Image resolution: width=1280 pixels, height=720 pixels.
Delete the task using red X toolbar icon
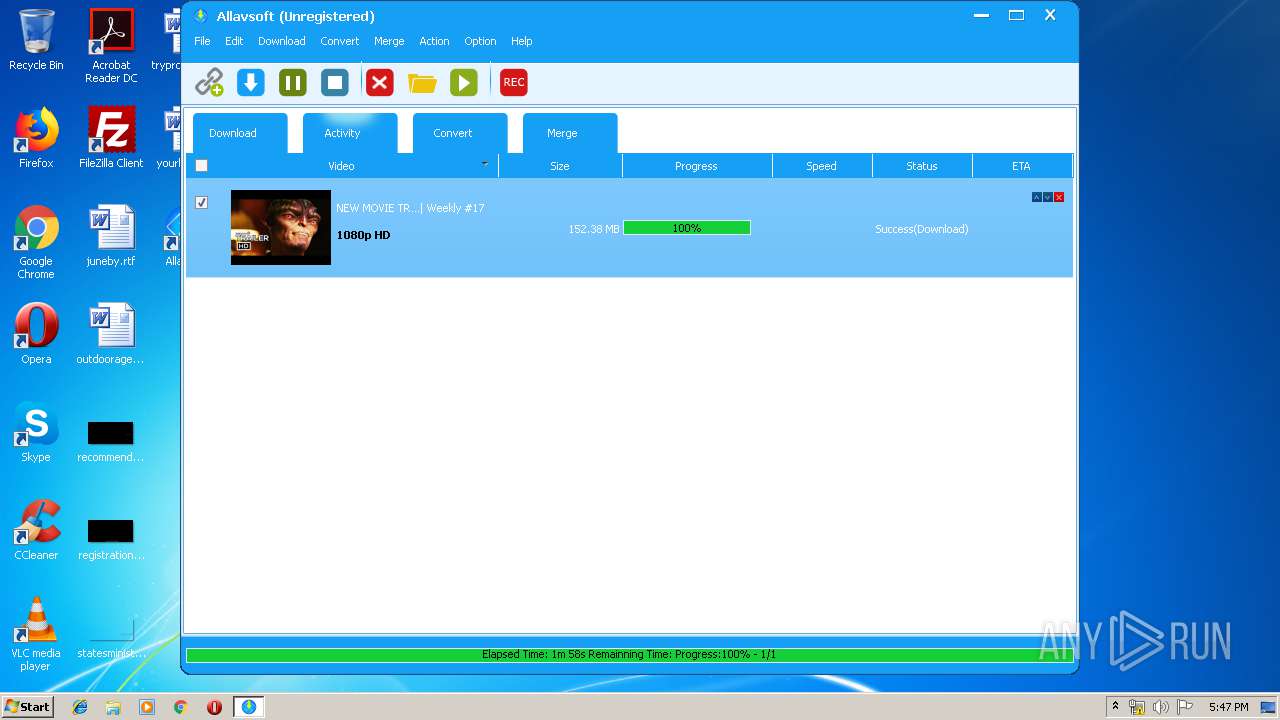coord(379,82)
